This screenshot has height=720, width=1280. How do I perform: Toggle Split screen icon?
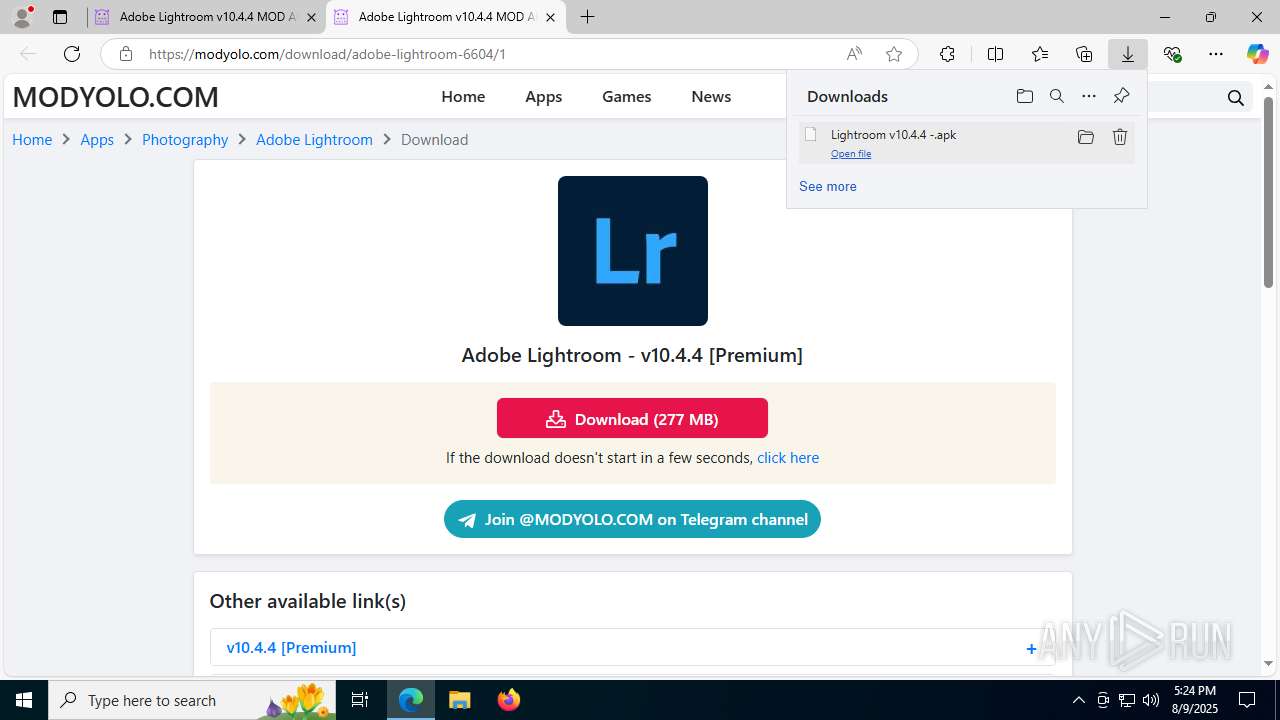(995, 54)
